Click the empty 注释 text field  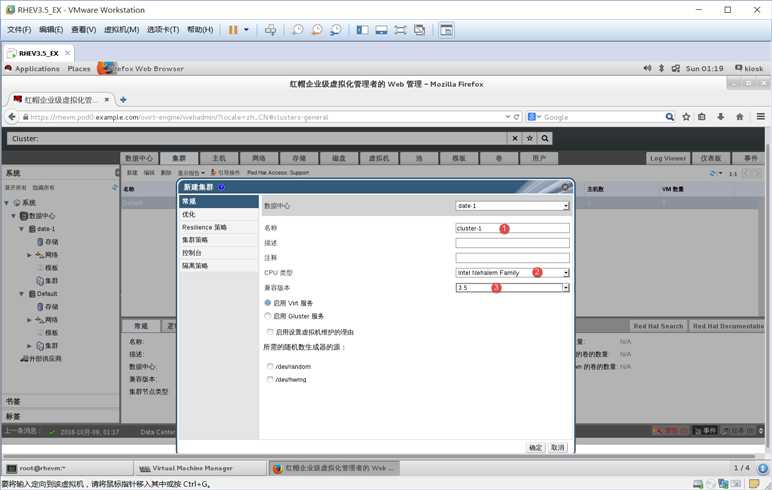[x=513, y=258]
